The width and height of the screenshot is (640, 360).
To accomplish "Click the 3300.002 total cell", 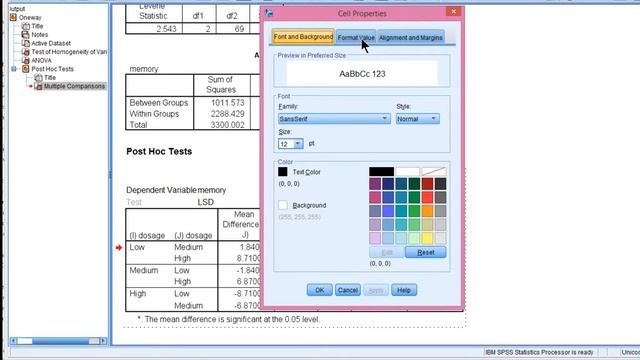I will (228, 125).
